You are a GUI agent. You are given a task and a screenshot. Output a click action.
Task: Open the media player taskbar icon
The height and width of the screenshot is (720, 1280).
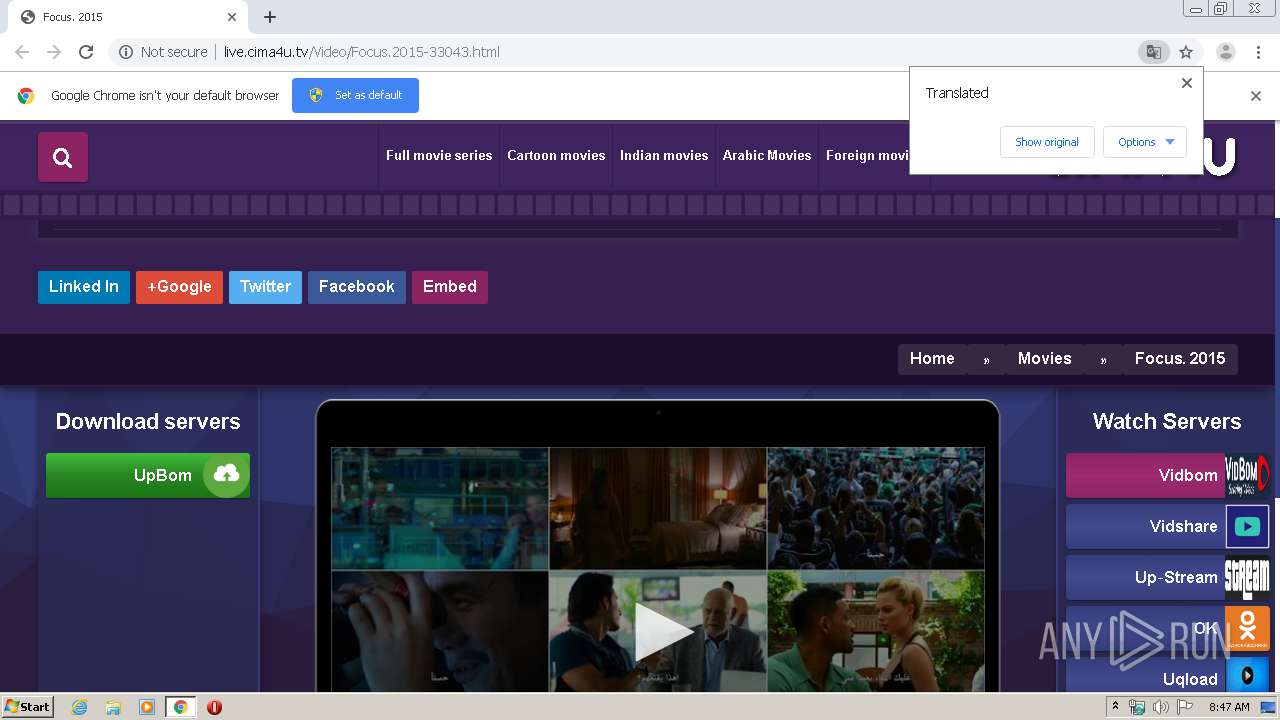(146, 707)
